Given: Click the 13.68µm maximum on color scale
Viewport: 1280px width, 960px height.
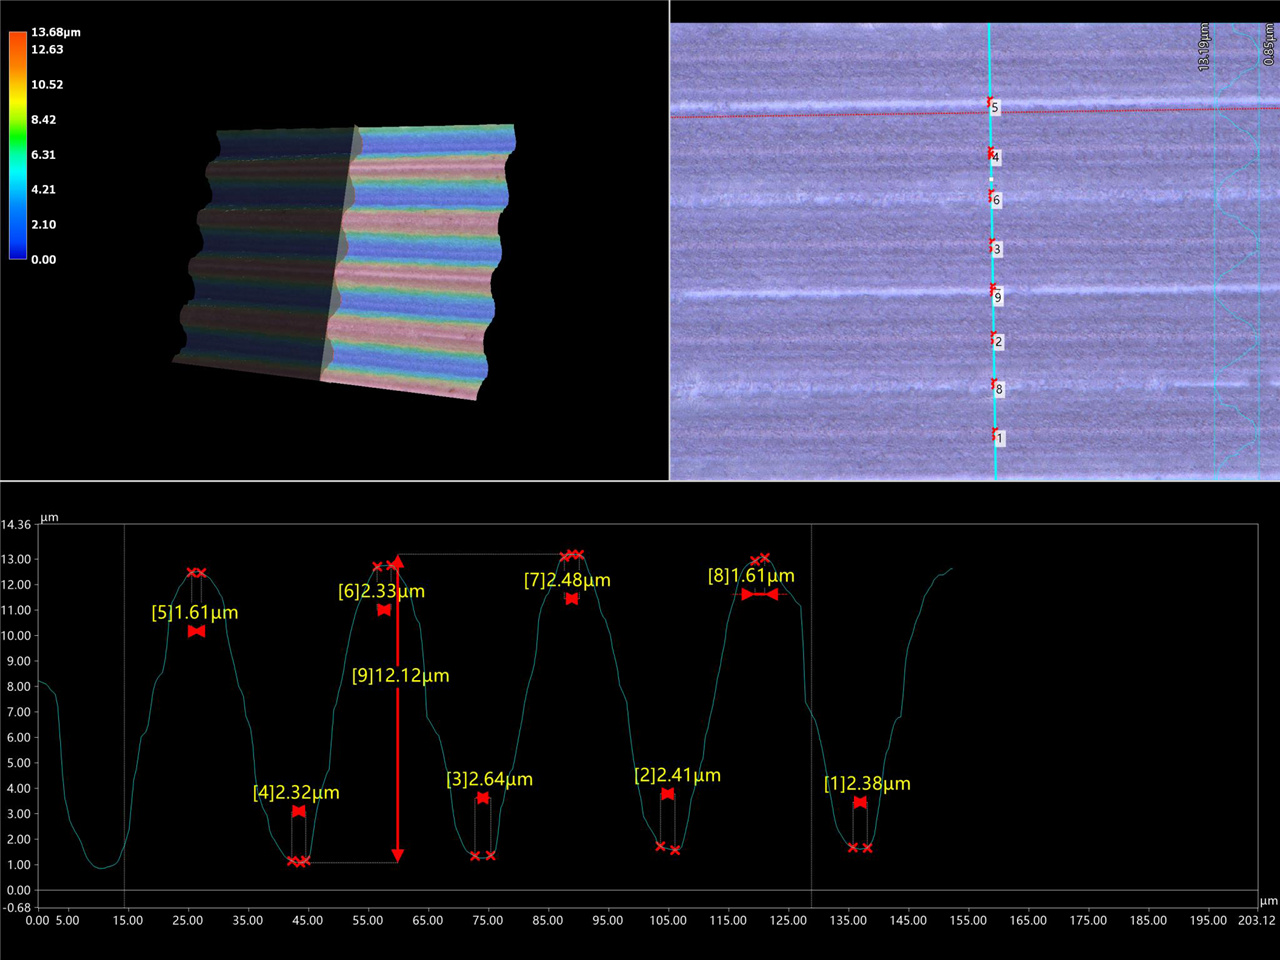Looking at the screenshot, I should coord(56,33).
